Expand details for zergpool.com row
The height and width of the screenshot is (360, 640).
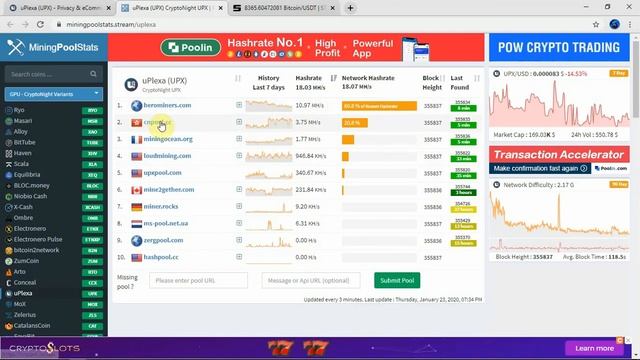[x=239, y=240]
